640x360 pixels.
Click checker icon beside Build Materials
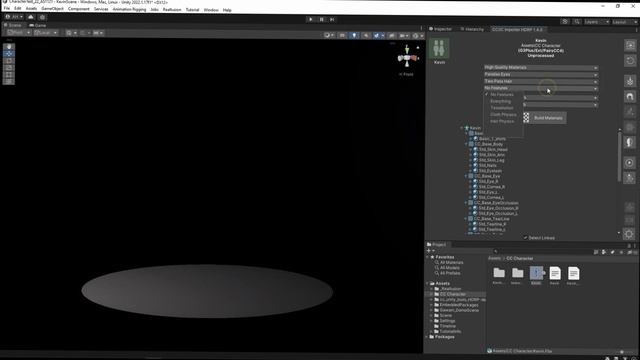pos(526,118)
